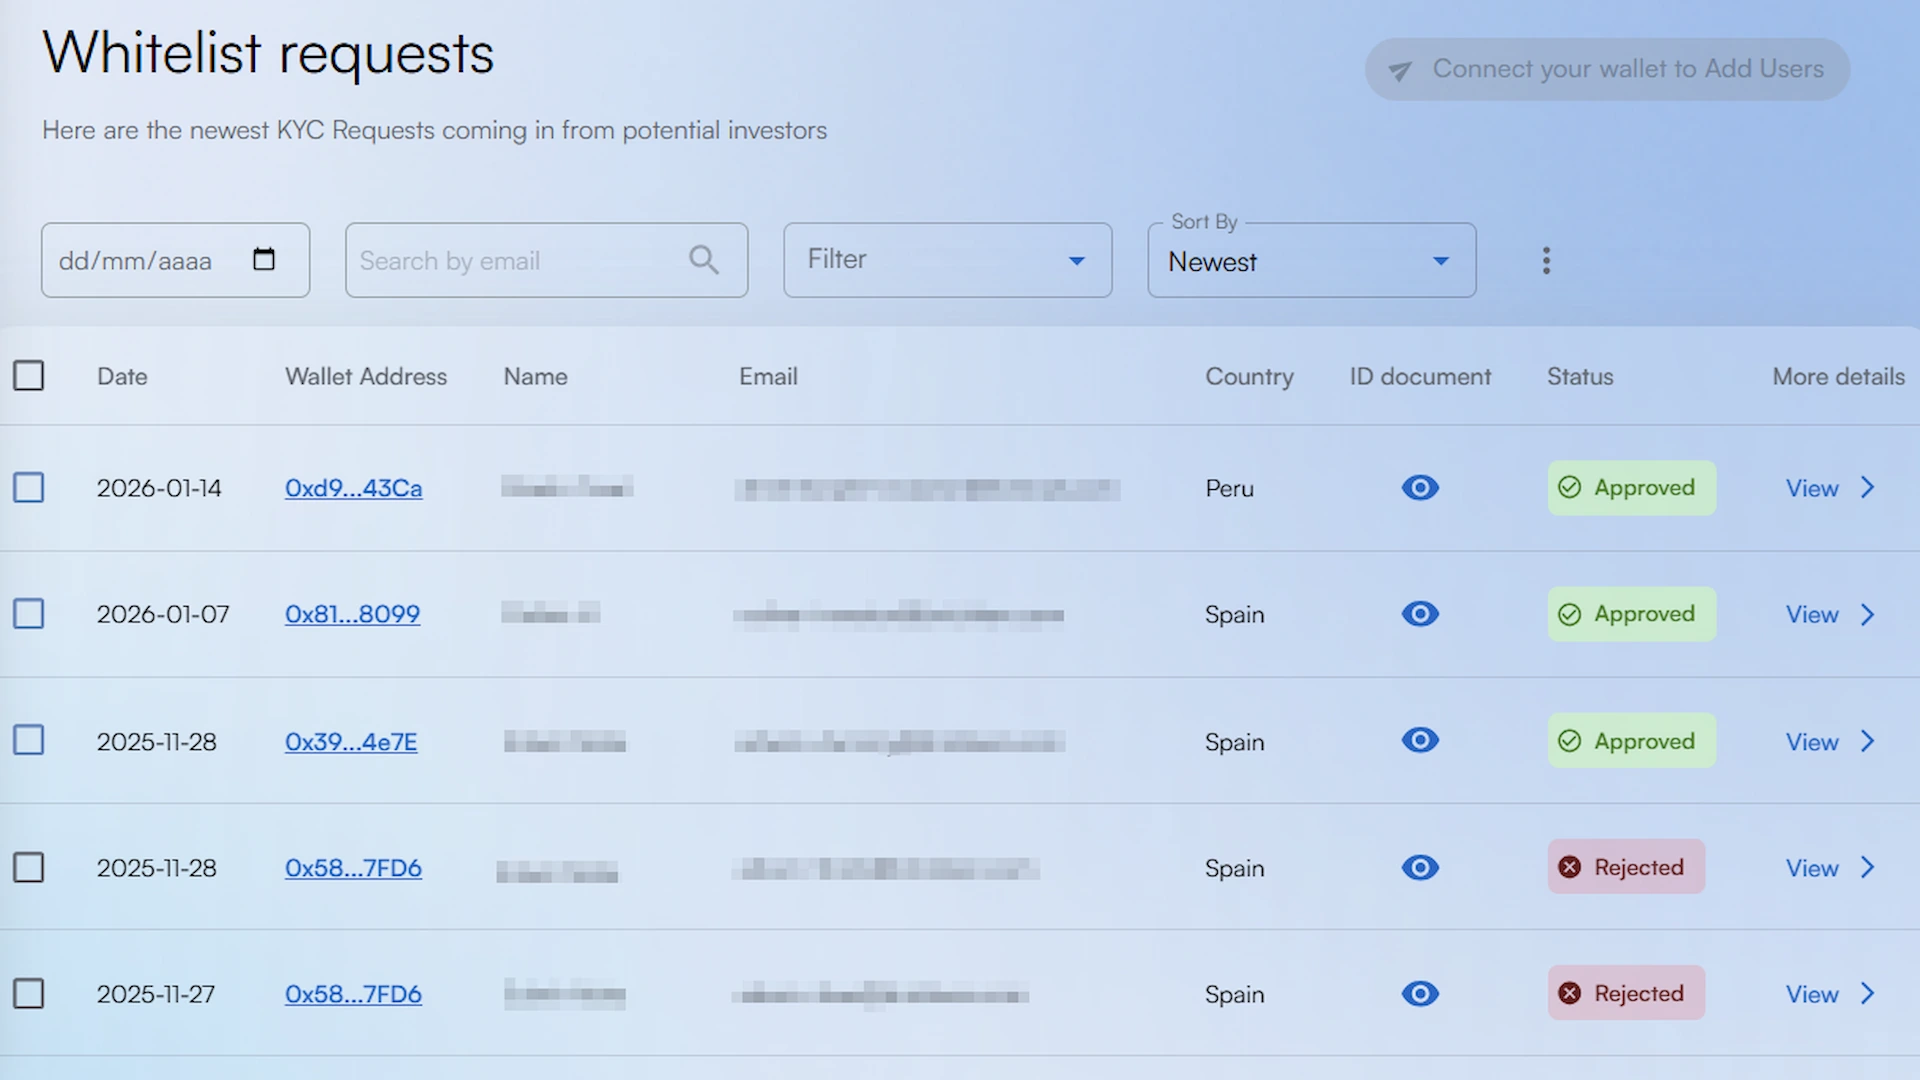Open the calendar icon in the date field
1920x1080 pixels.
[263, 258]
